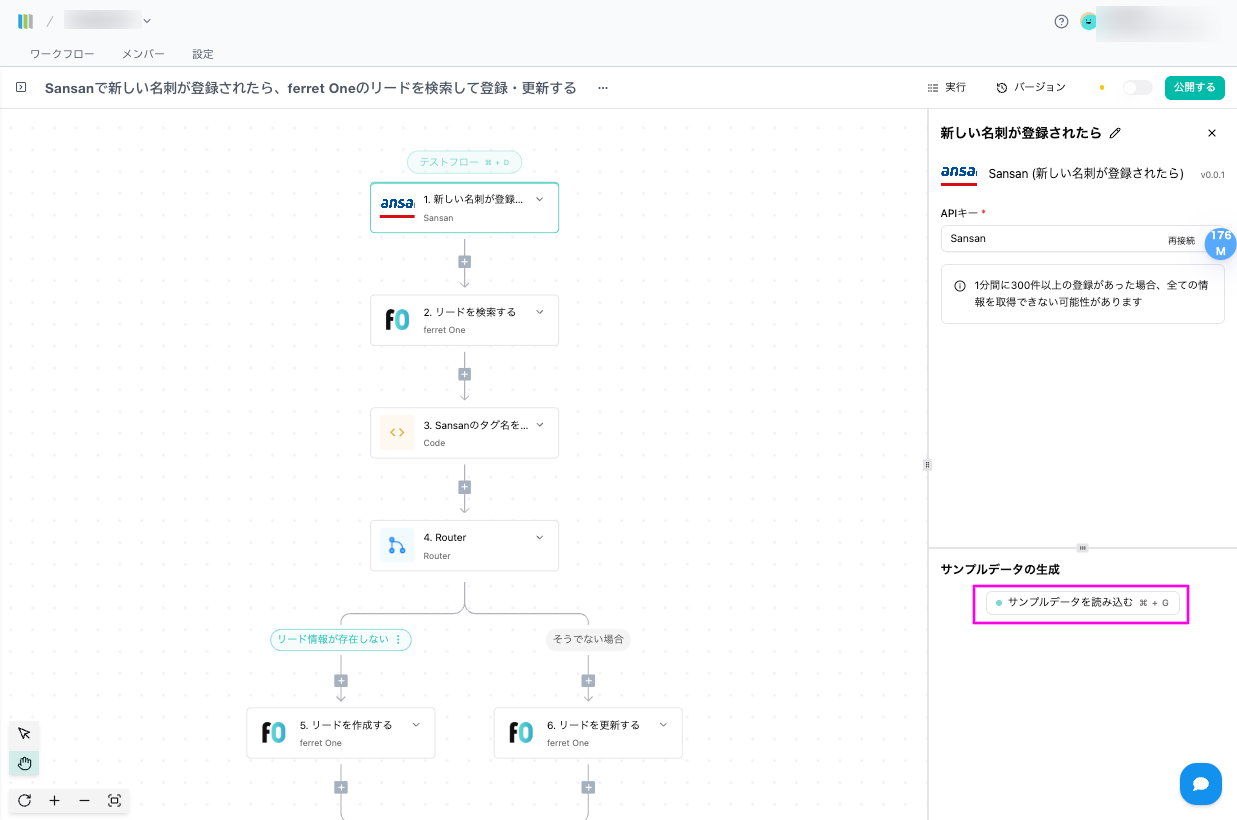Expand the Router step chevron

click(540, 537)
